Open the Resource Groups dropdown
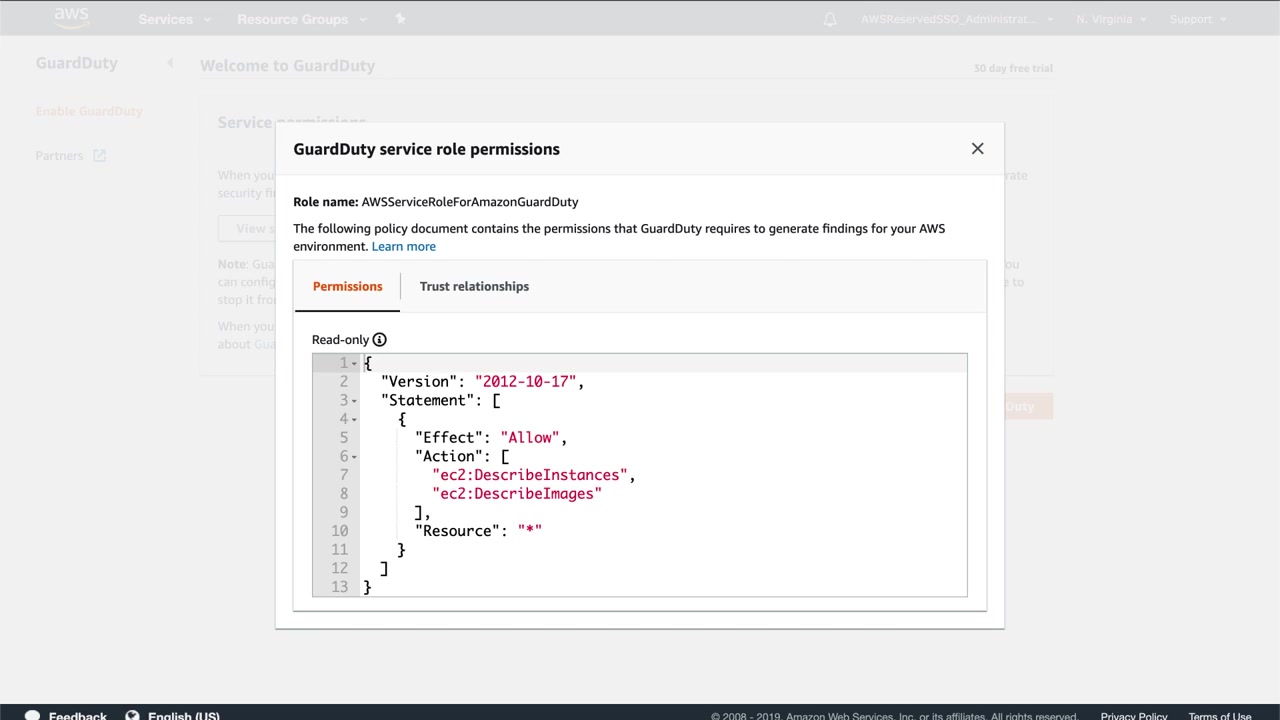The width and height of the screenshot is (1280, 720). 300,19
